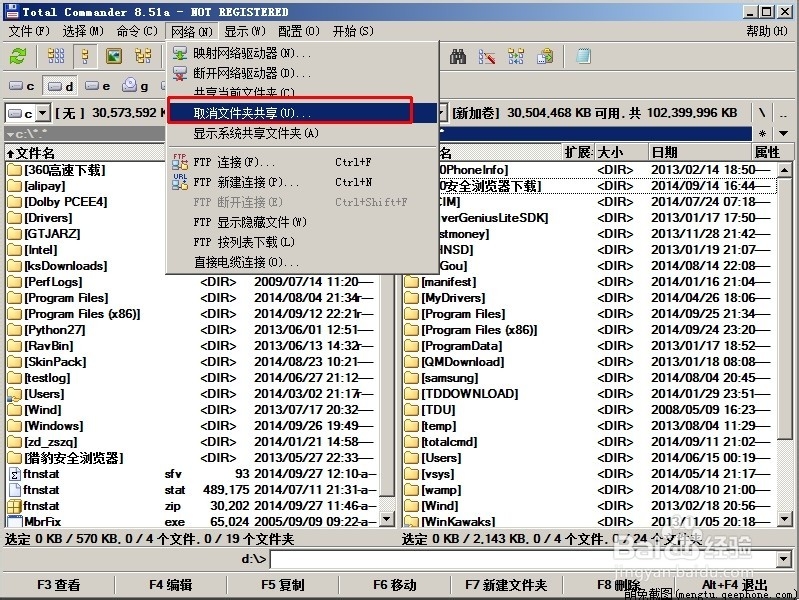Open the 显示 (W) menu
This screenshot has width=799, height=600.
coord(245,32)
